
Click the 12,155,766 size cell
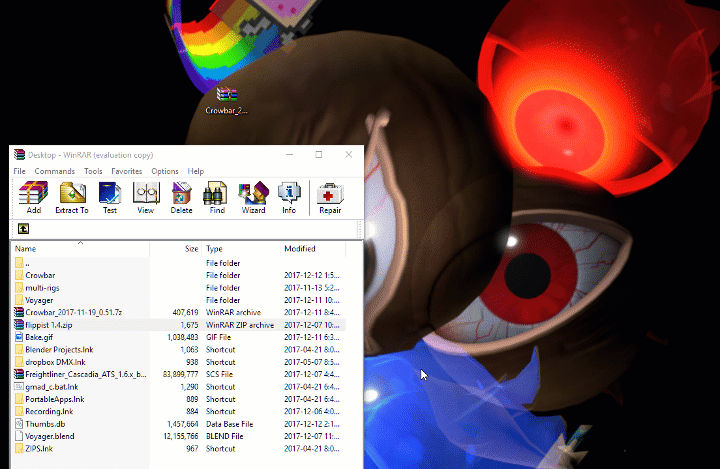[x=180, y=436]
